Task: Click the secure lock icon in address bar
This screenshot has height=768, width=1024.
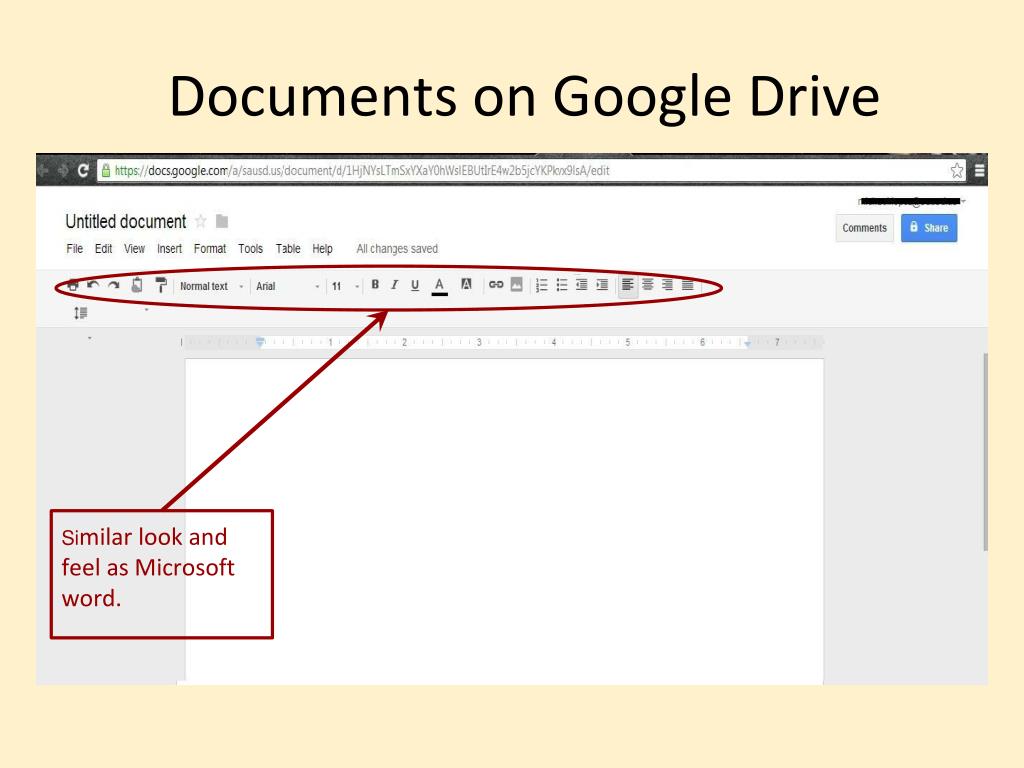Action: coord(105,170)
